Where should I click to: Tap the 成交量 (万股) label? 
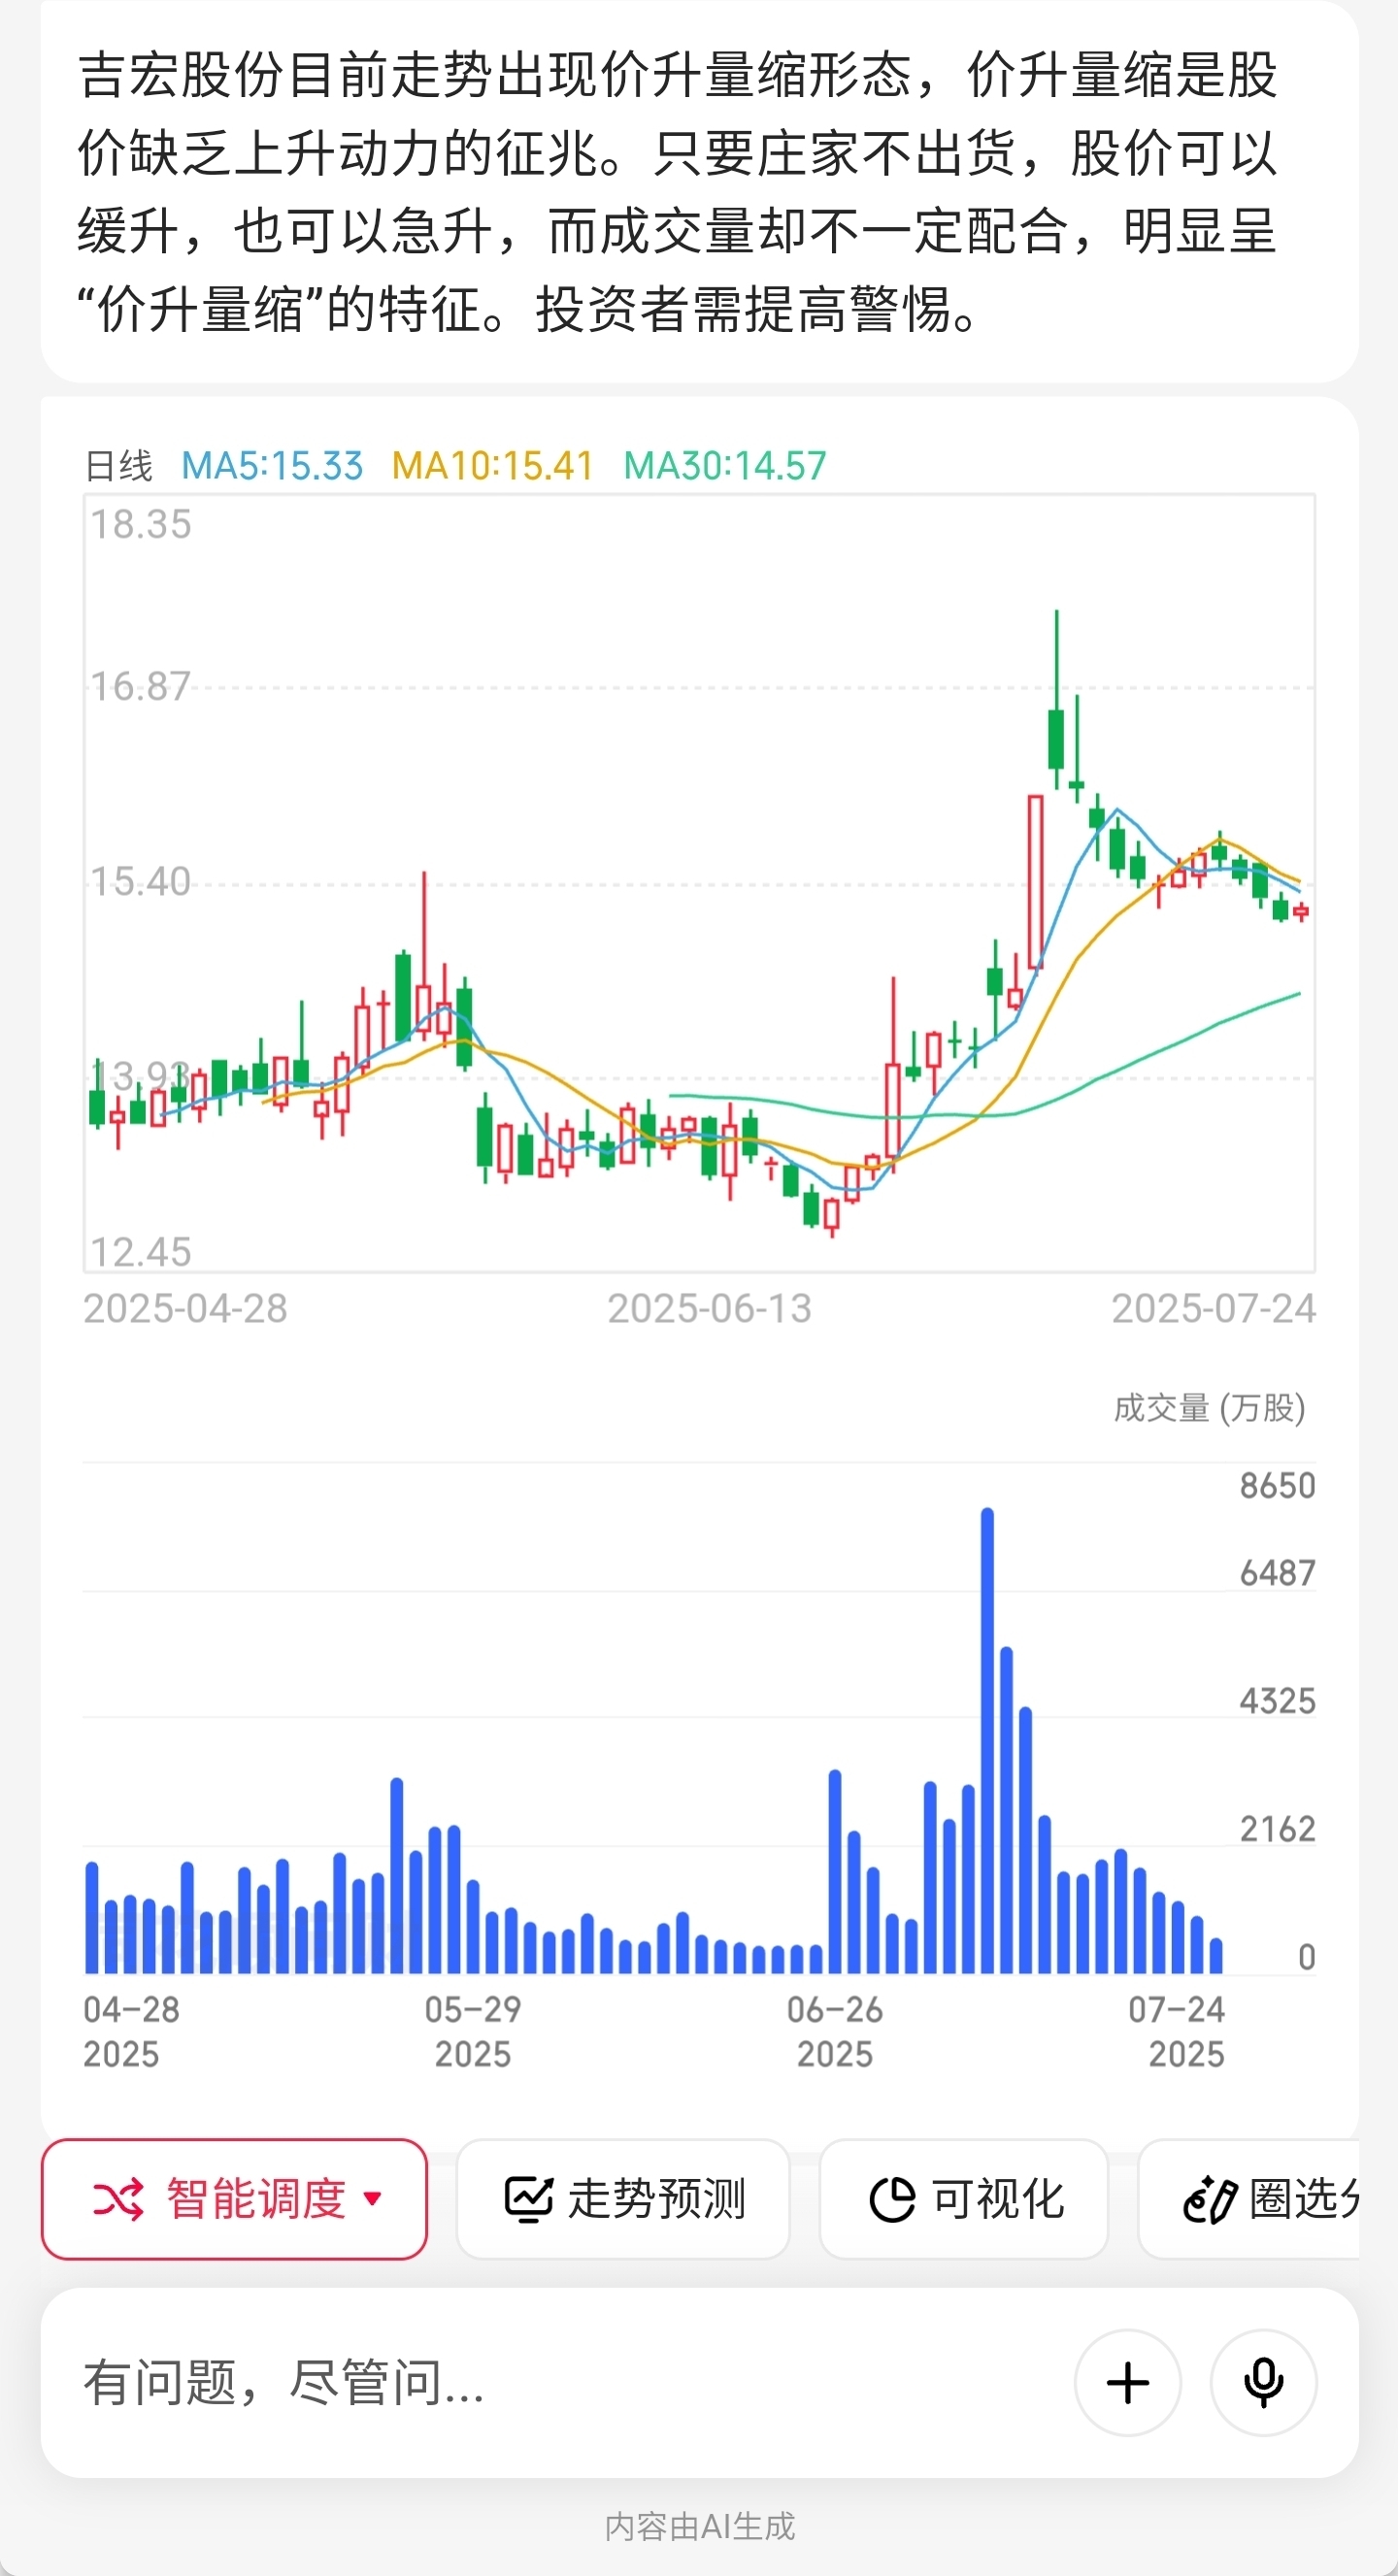click(1209, 1407)
